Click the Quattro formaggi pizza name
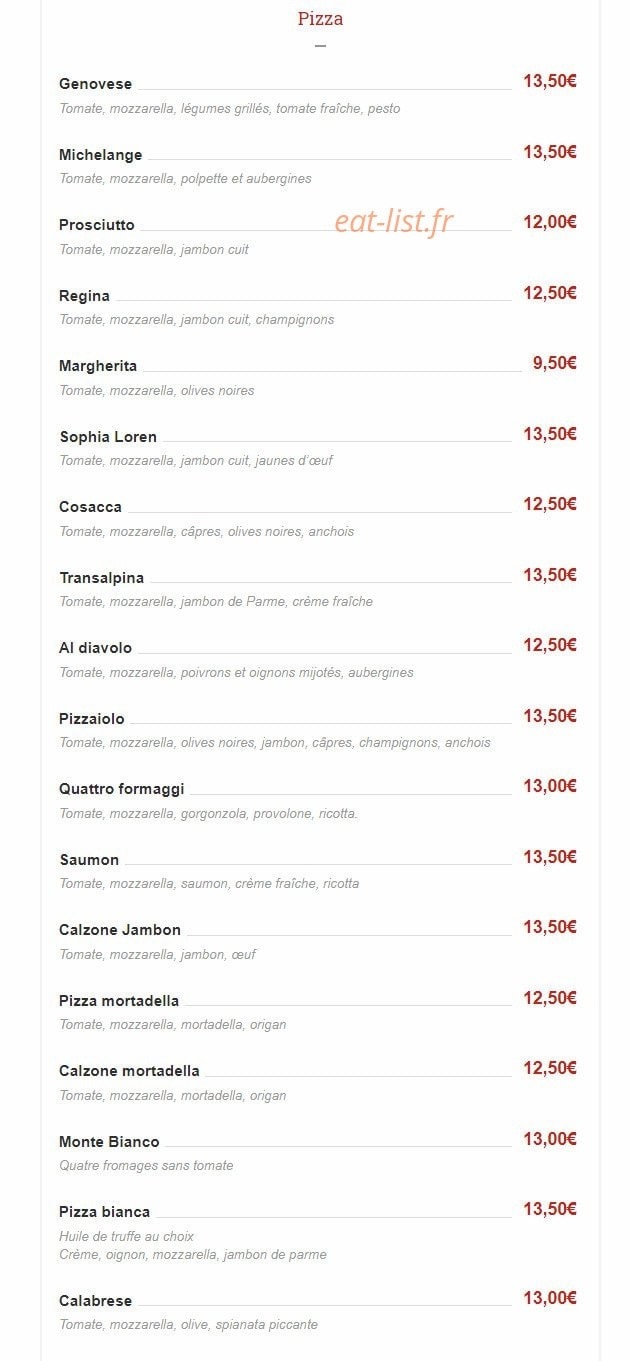The height and width of the screenshot is (1361, 630). (121, 789)
